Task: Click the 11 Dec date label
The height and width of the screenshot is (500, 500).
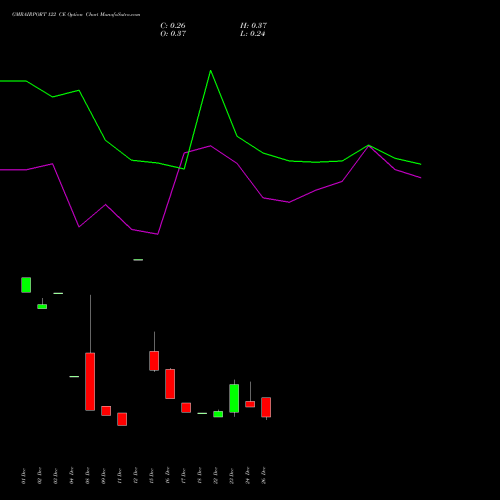Action: [x=119, y=476]
